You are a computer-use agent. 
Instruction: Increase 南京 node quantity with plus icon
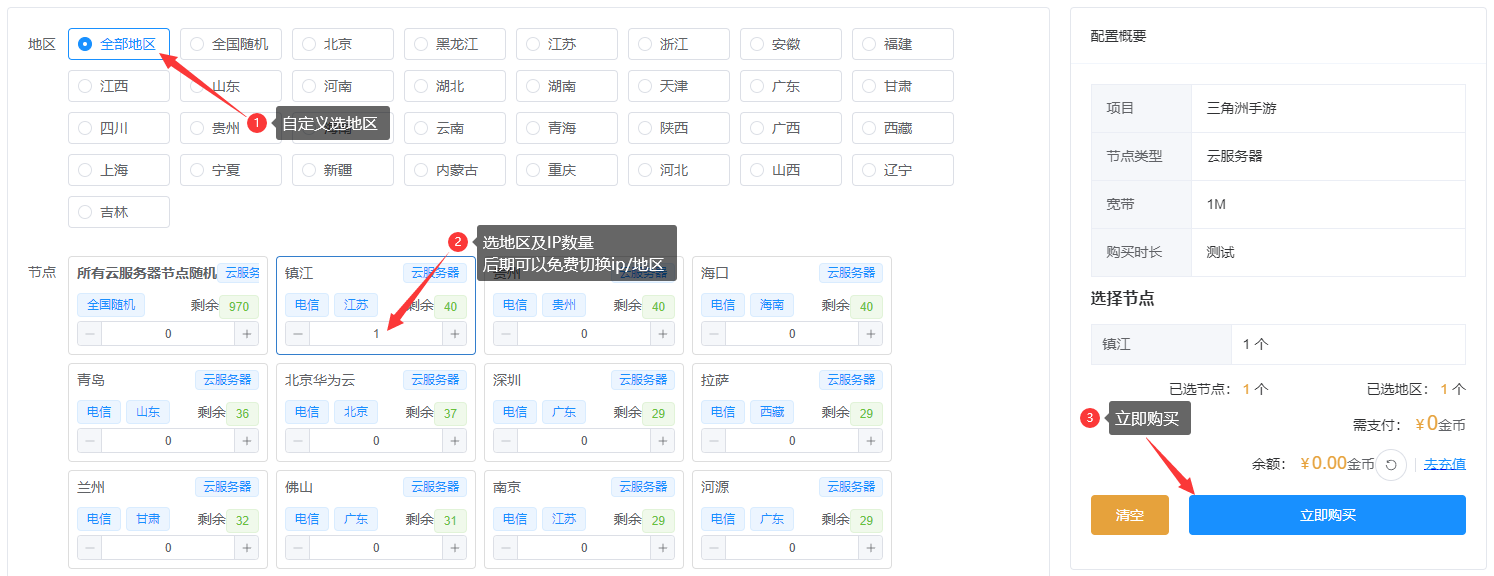pyautogui.click(x=663, y=547)
